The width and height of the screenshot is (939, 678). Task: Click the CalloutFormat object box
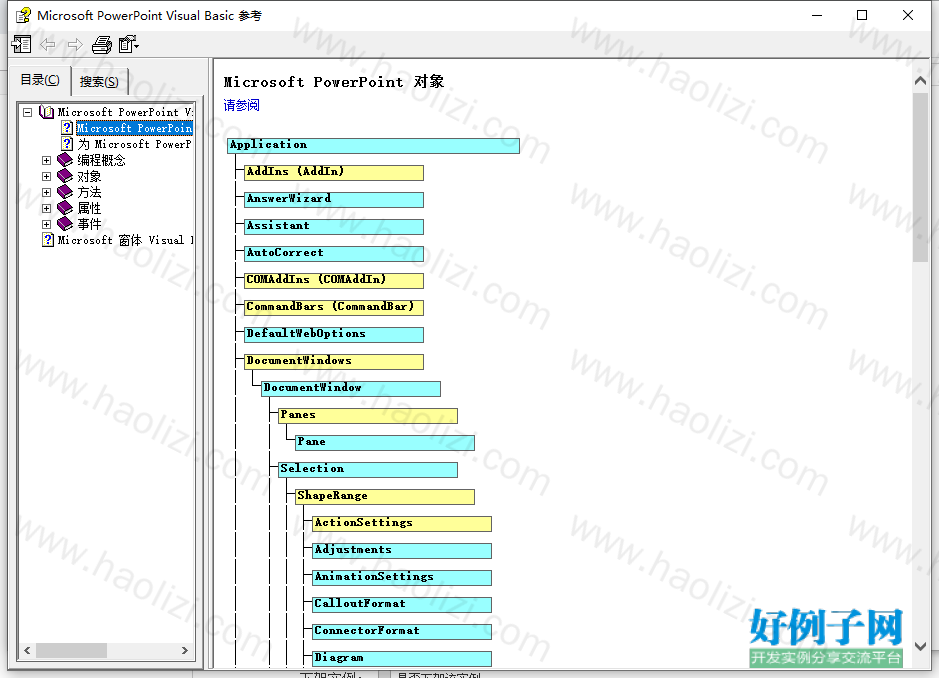coord(402,604)
